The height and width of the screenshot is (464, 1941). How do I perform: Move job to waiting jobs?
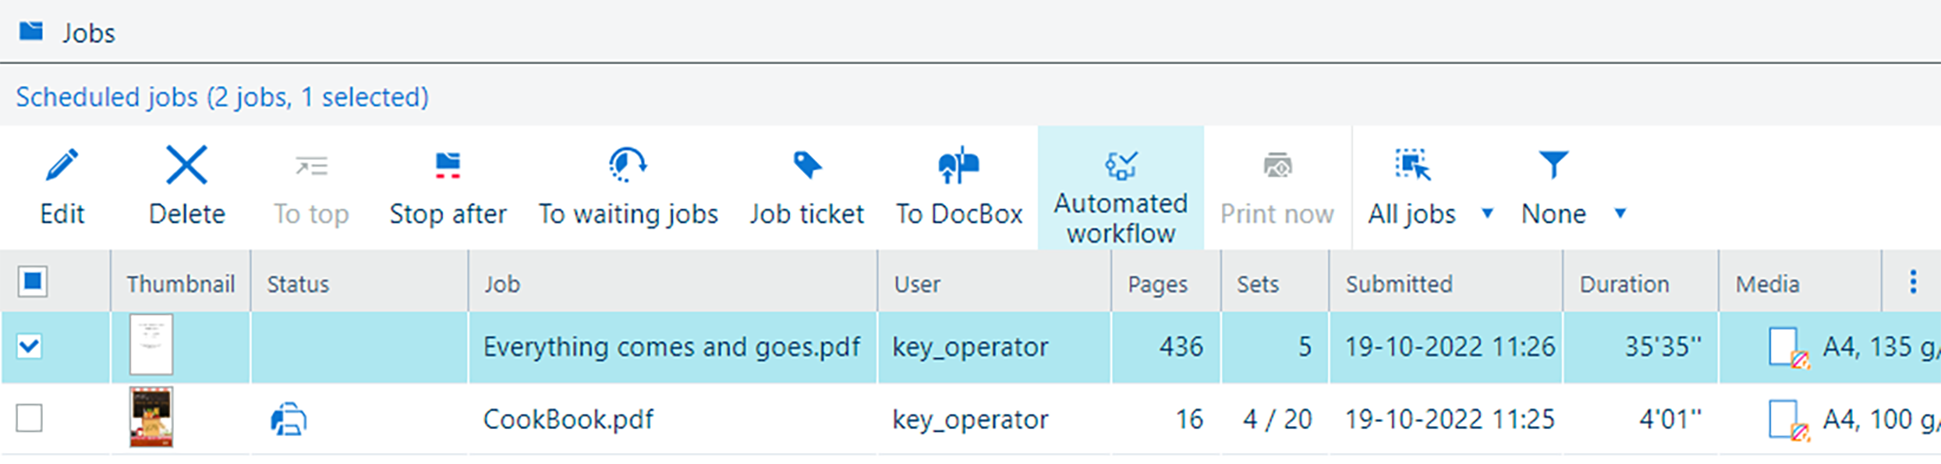628,186
